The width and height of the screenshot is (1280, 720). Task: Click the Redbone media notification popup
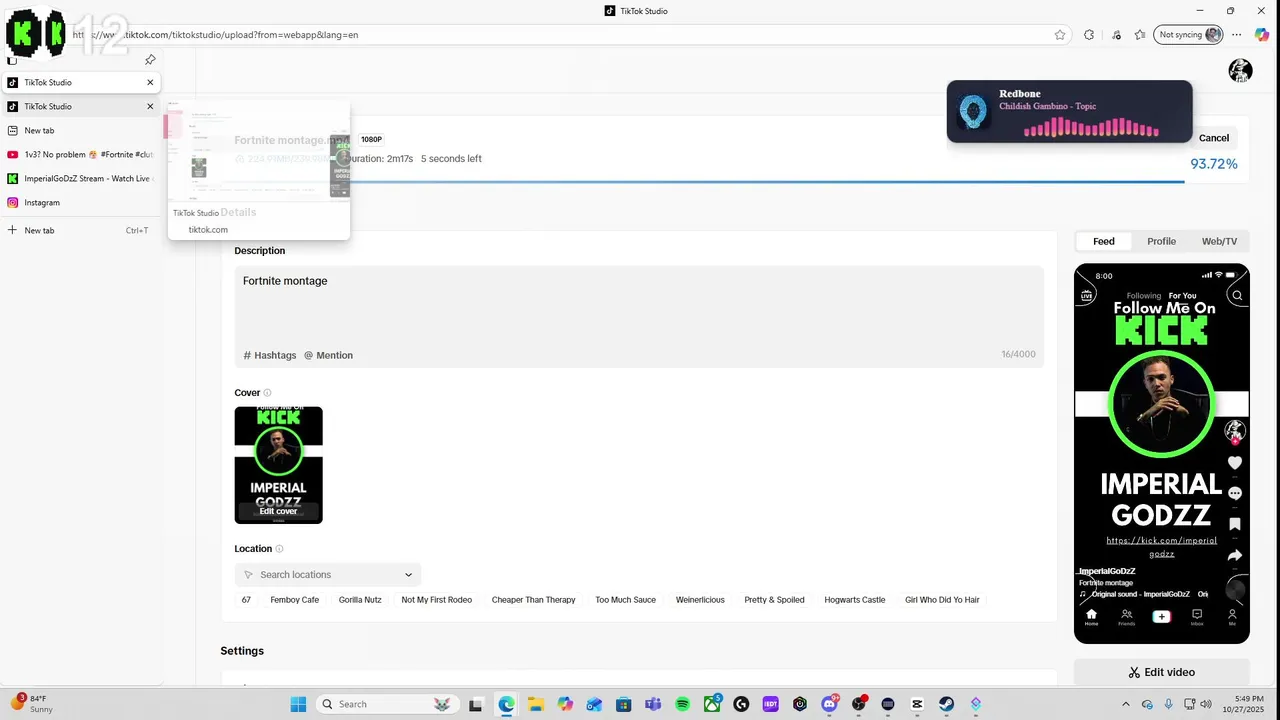pyautogui.click(x=1069, y=111)
